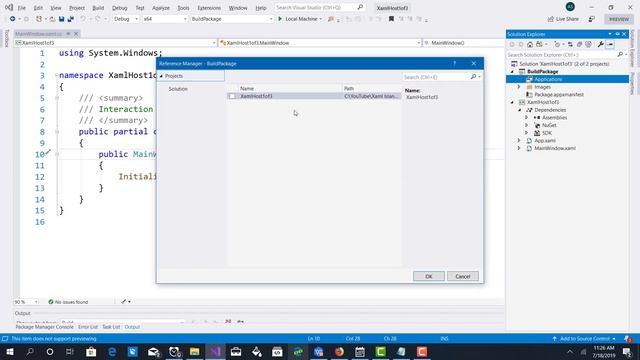Close the MainWindow.xaml.cs editor tab

tap(76, 33)
